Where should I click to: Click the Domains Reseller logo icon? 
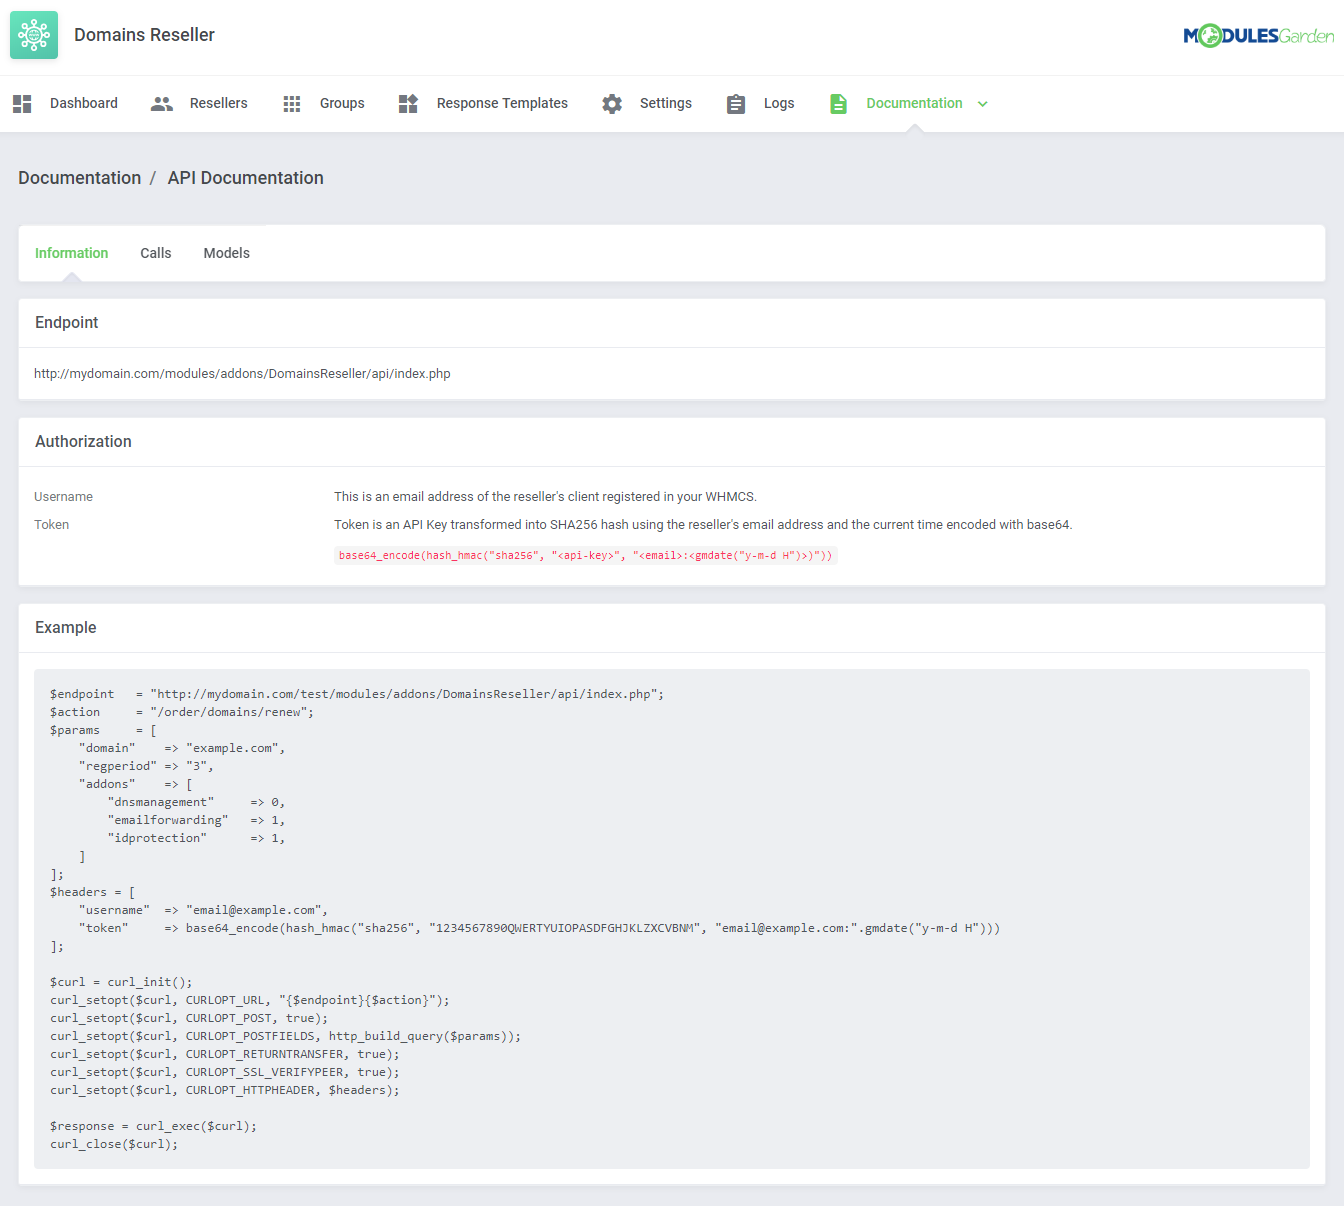point(33,34)
